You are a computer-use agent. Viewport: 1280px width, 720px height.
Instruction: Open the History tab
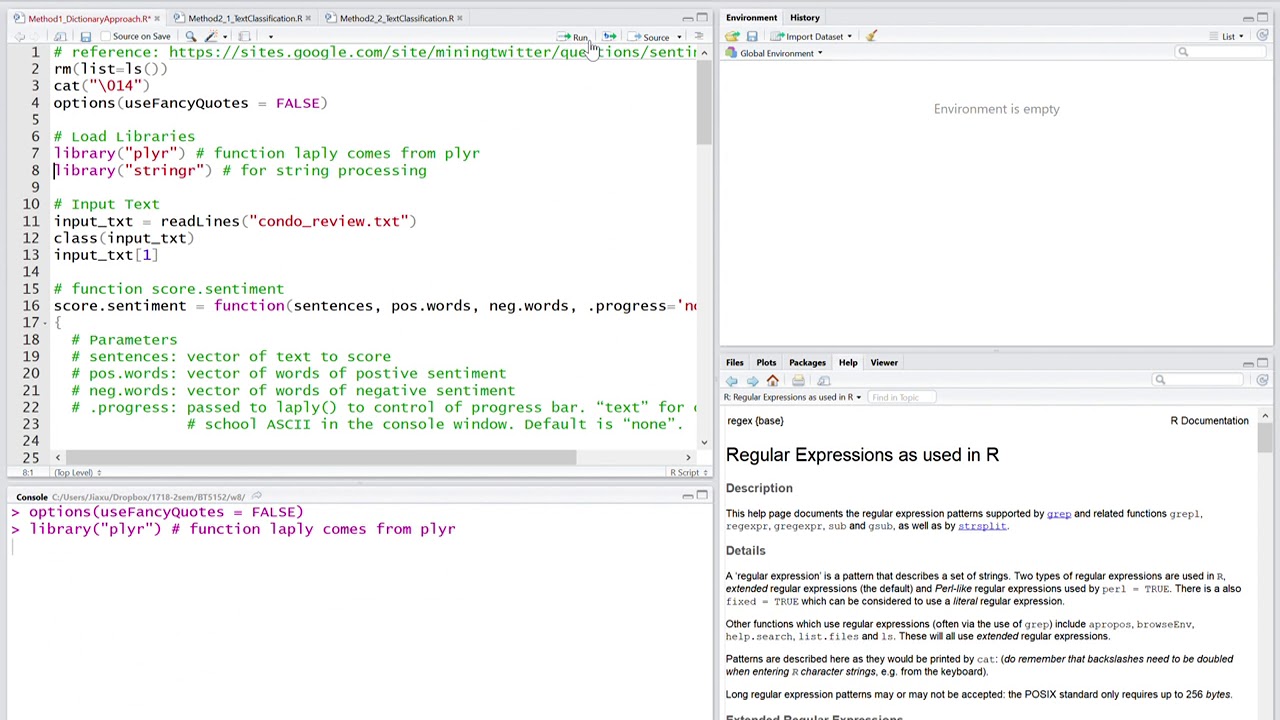[804, 18]
